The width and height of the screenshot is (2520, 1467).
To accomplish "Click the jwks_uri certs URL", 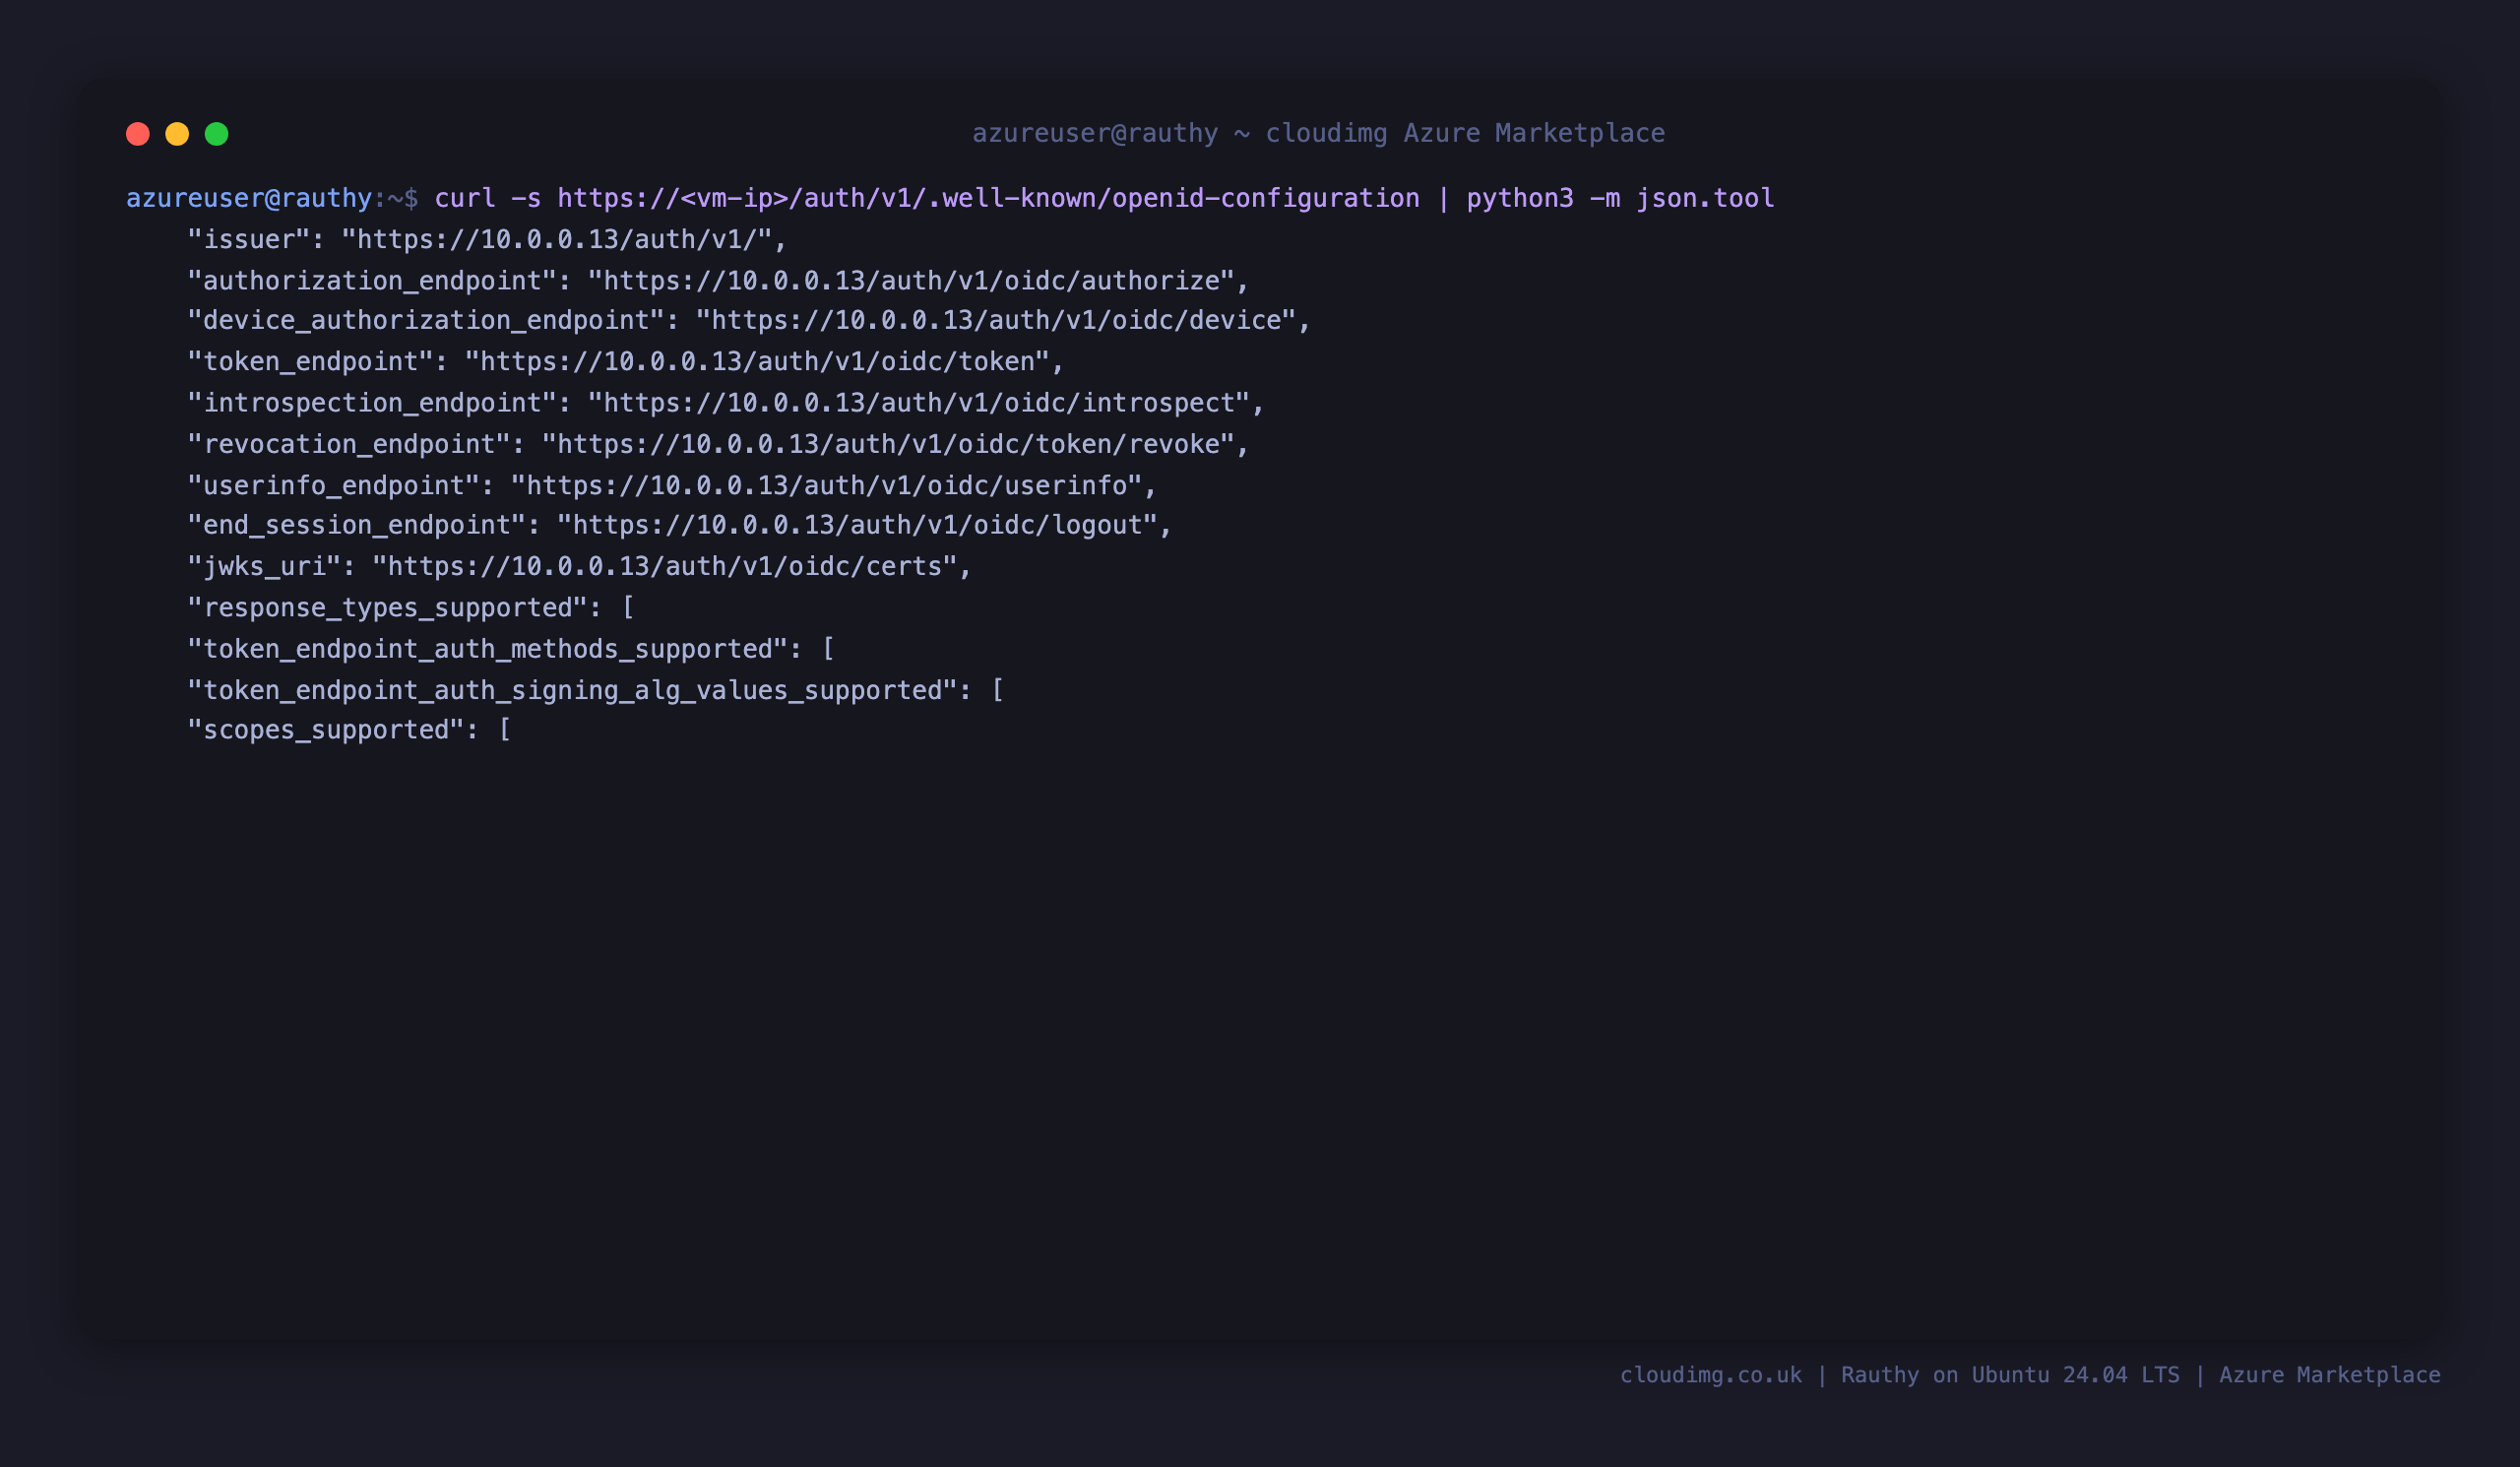I will 665,567.
